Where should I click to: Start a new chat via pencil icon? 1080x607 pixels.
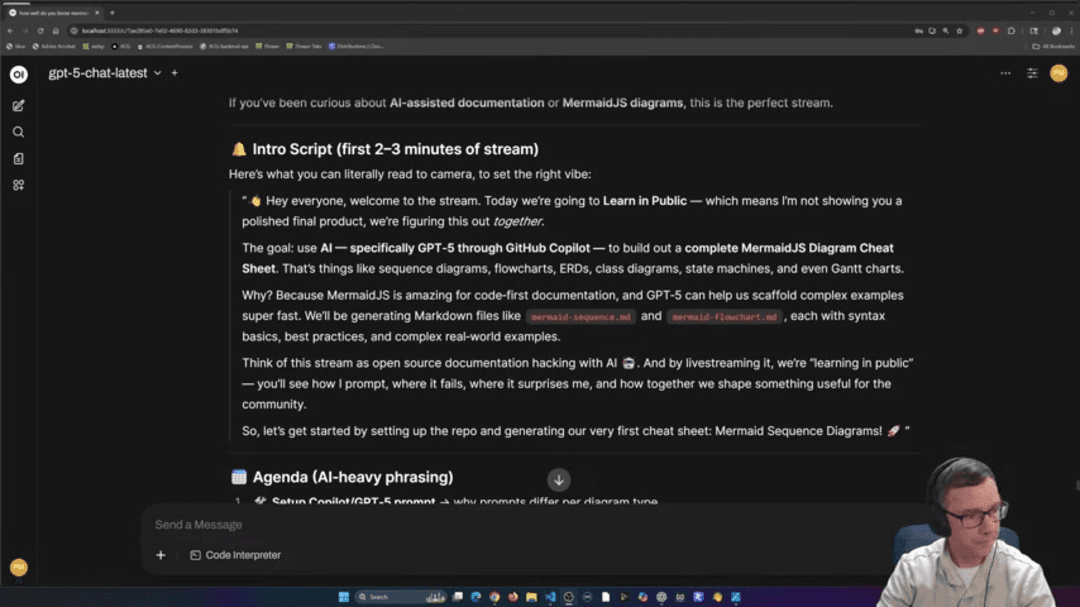[18, 105]
